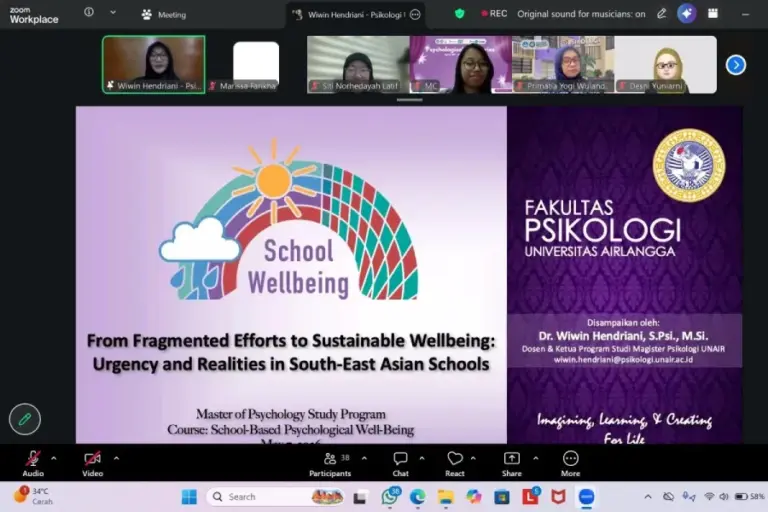Open Copilot from the taskbar

(x=474, y=497)
